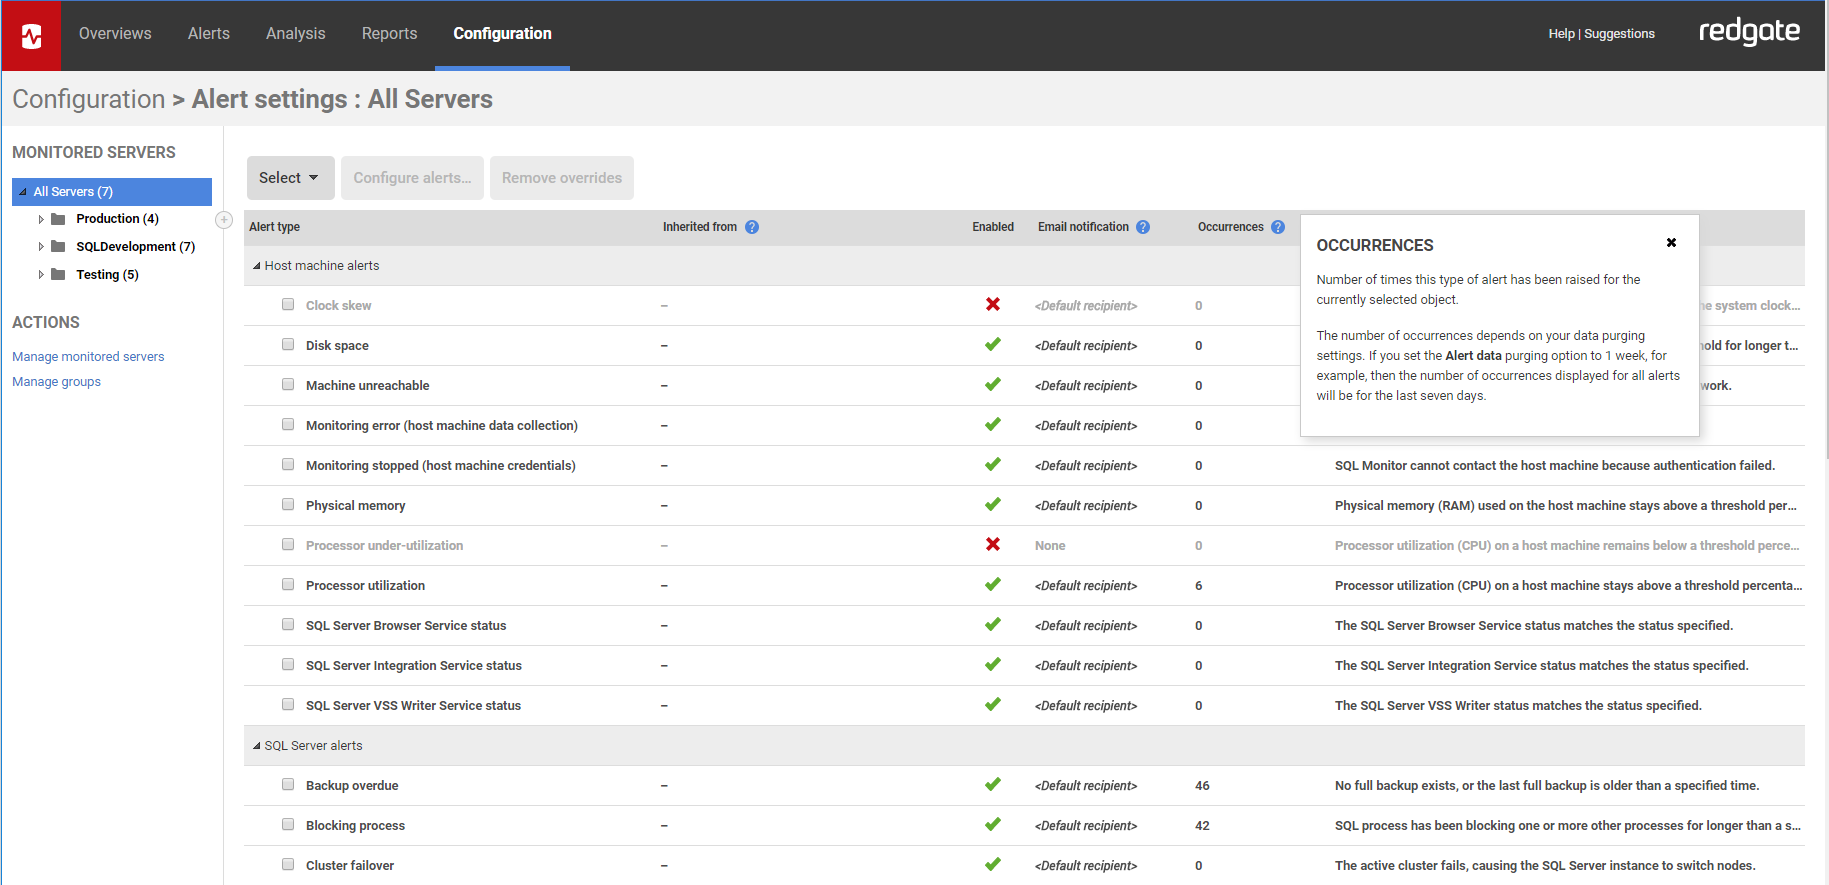Click the red X for Clock skew
This screenshot has width=1829, height=885.
(x=993, y=304)
